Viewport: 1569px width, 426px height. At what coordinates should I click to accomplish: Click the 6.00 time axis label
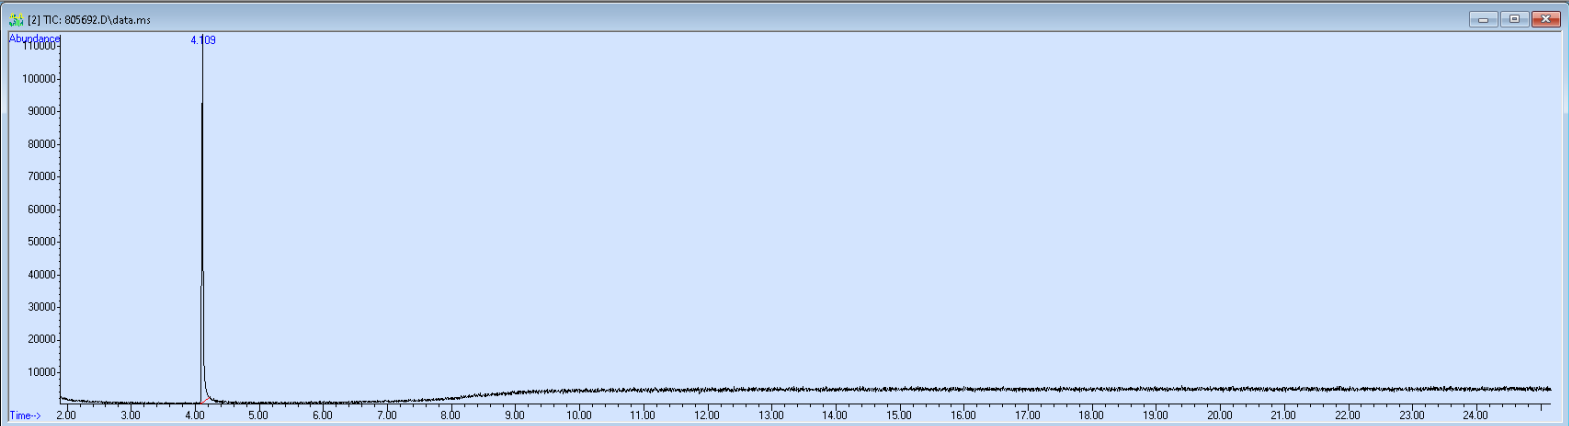(x=322, y=415)
